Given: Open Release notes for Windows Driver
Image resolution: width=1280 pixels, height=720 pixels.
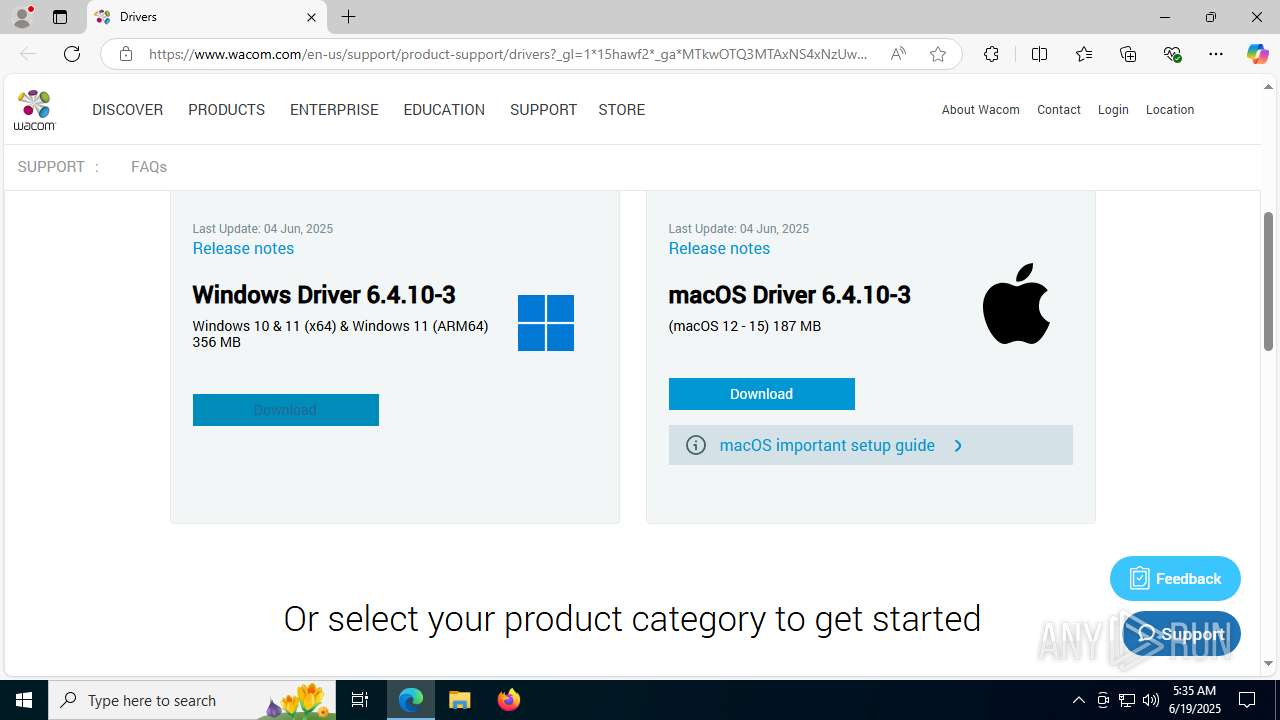Looking at the screenshot, I should coord(243,248).
